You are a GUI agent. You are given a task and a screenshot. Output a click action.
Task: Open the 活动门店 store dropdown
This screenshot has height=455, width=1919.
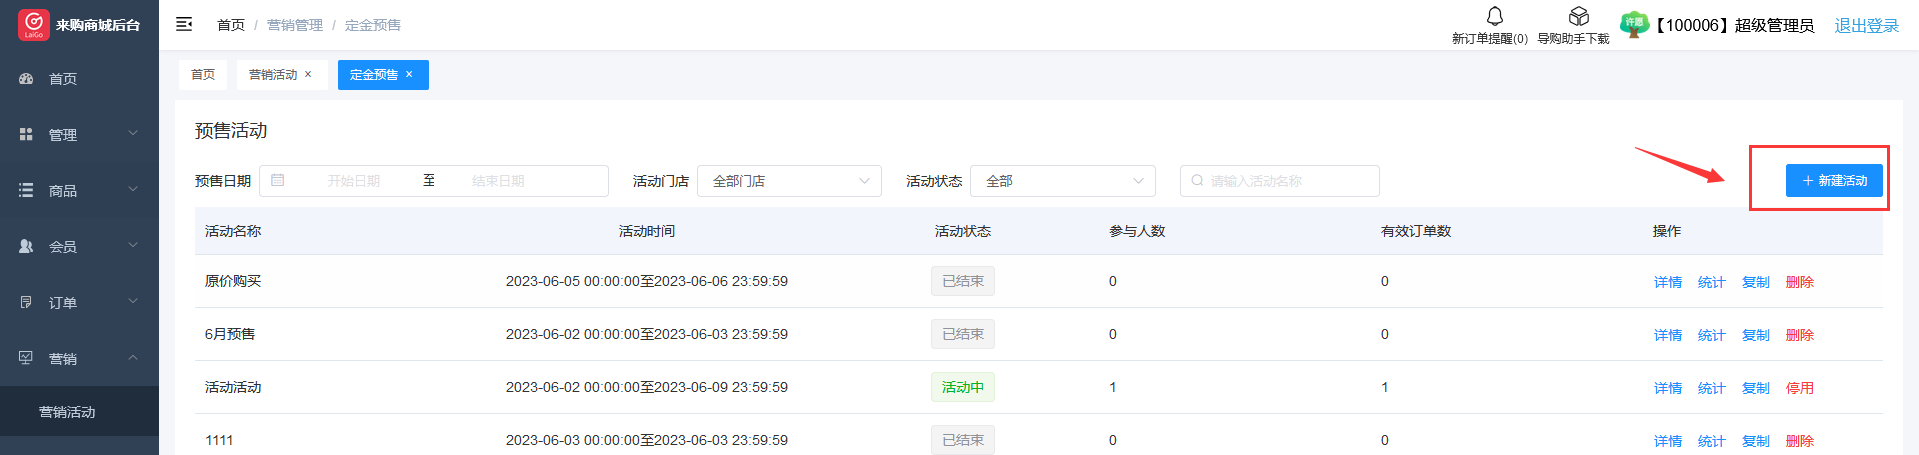pyautogui.click(x=789, y=181)
